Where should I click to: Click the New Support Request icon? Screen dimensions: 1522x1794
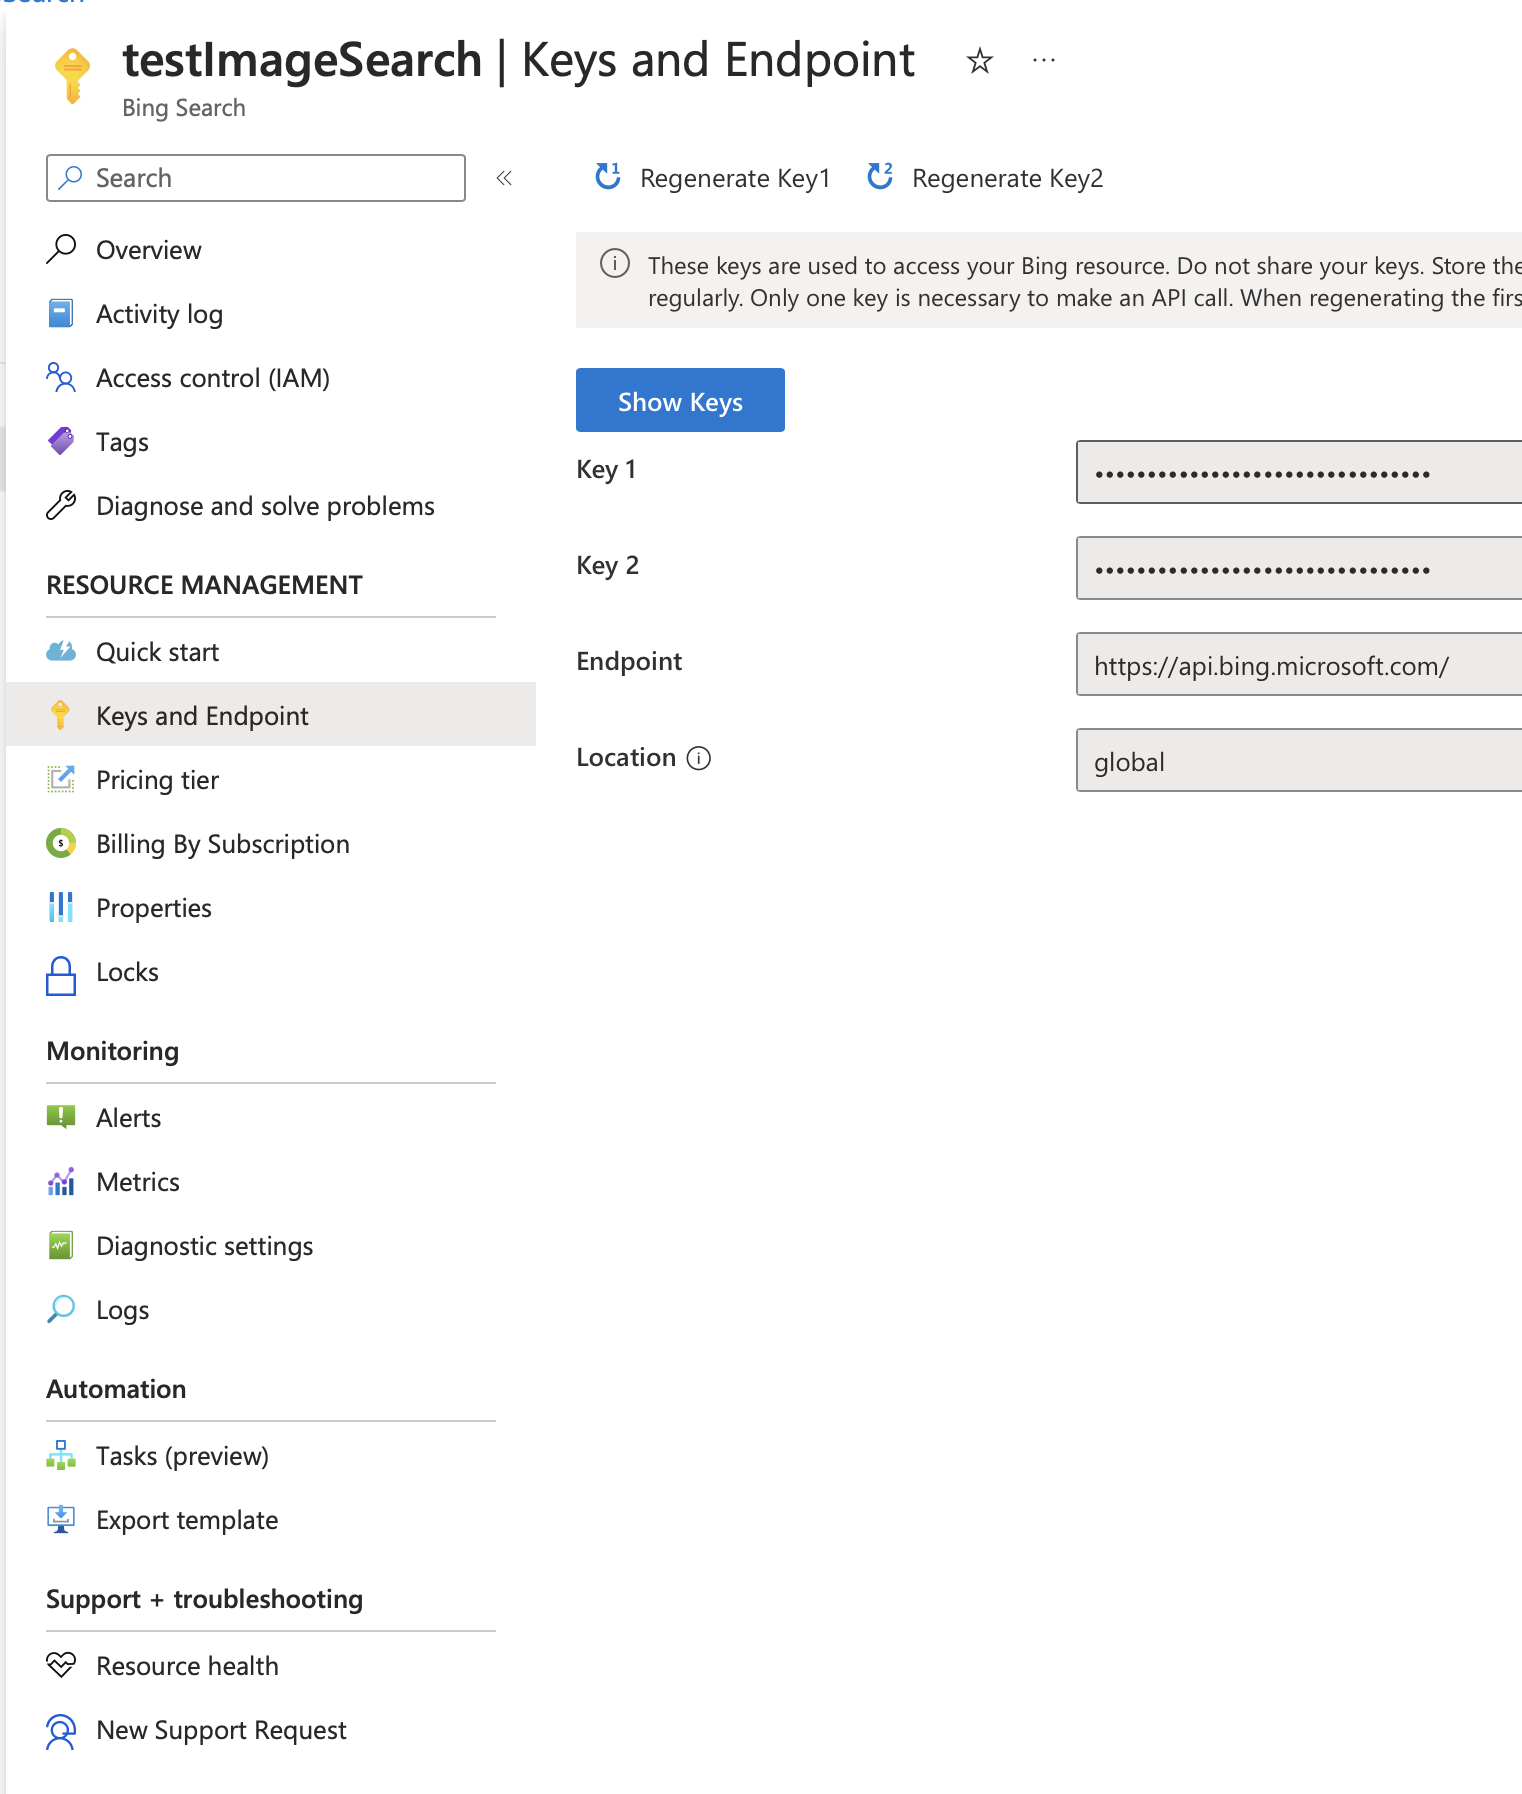pyautogui.click(x=61, y=1731)
